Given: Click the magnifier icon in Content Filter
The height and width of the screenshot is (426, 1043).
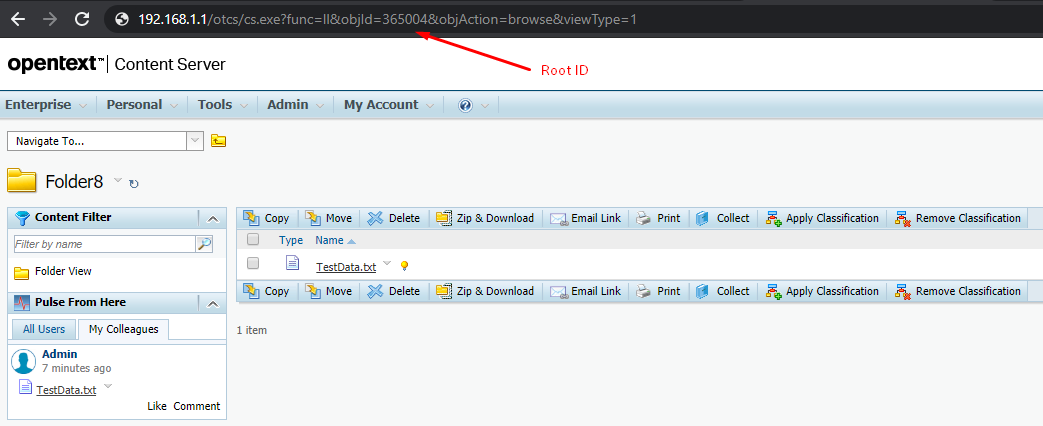Looking at the screenshot, I should (x=204, y=243).
